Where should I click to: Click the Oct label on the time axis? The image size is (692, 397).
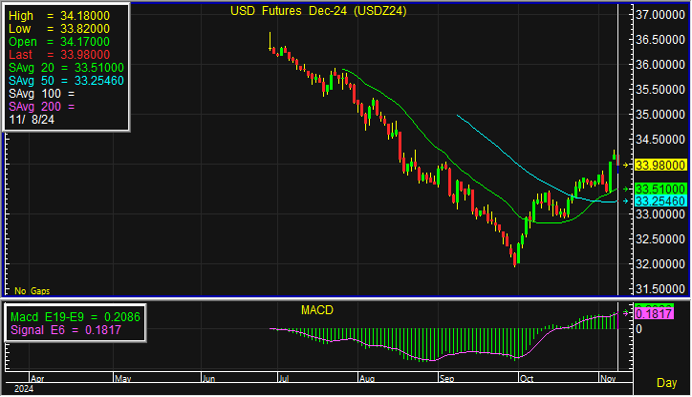tap(527, 378)
